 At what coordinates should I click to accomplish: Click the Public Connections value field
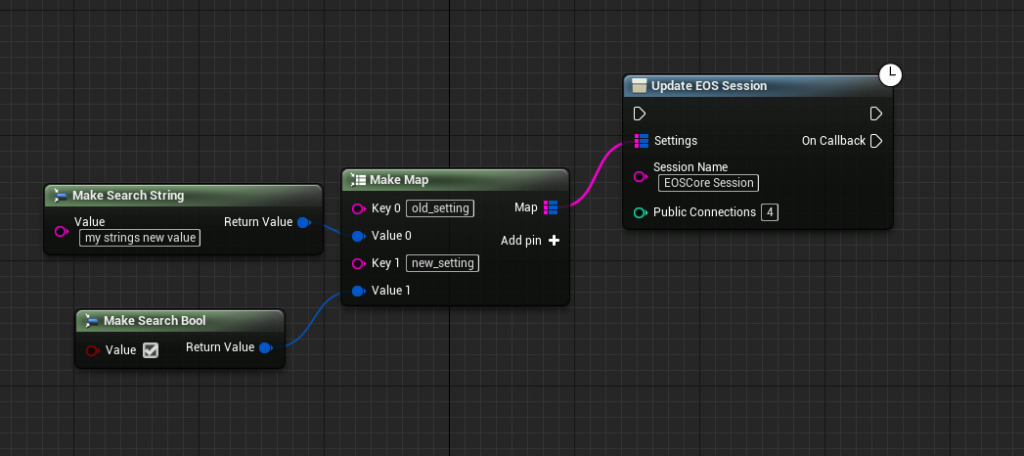[x=769, y=212]
